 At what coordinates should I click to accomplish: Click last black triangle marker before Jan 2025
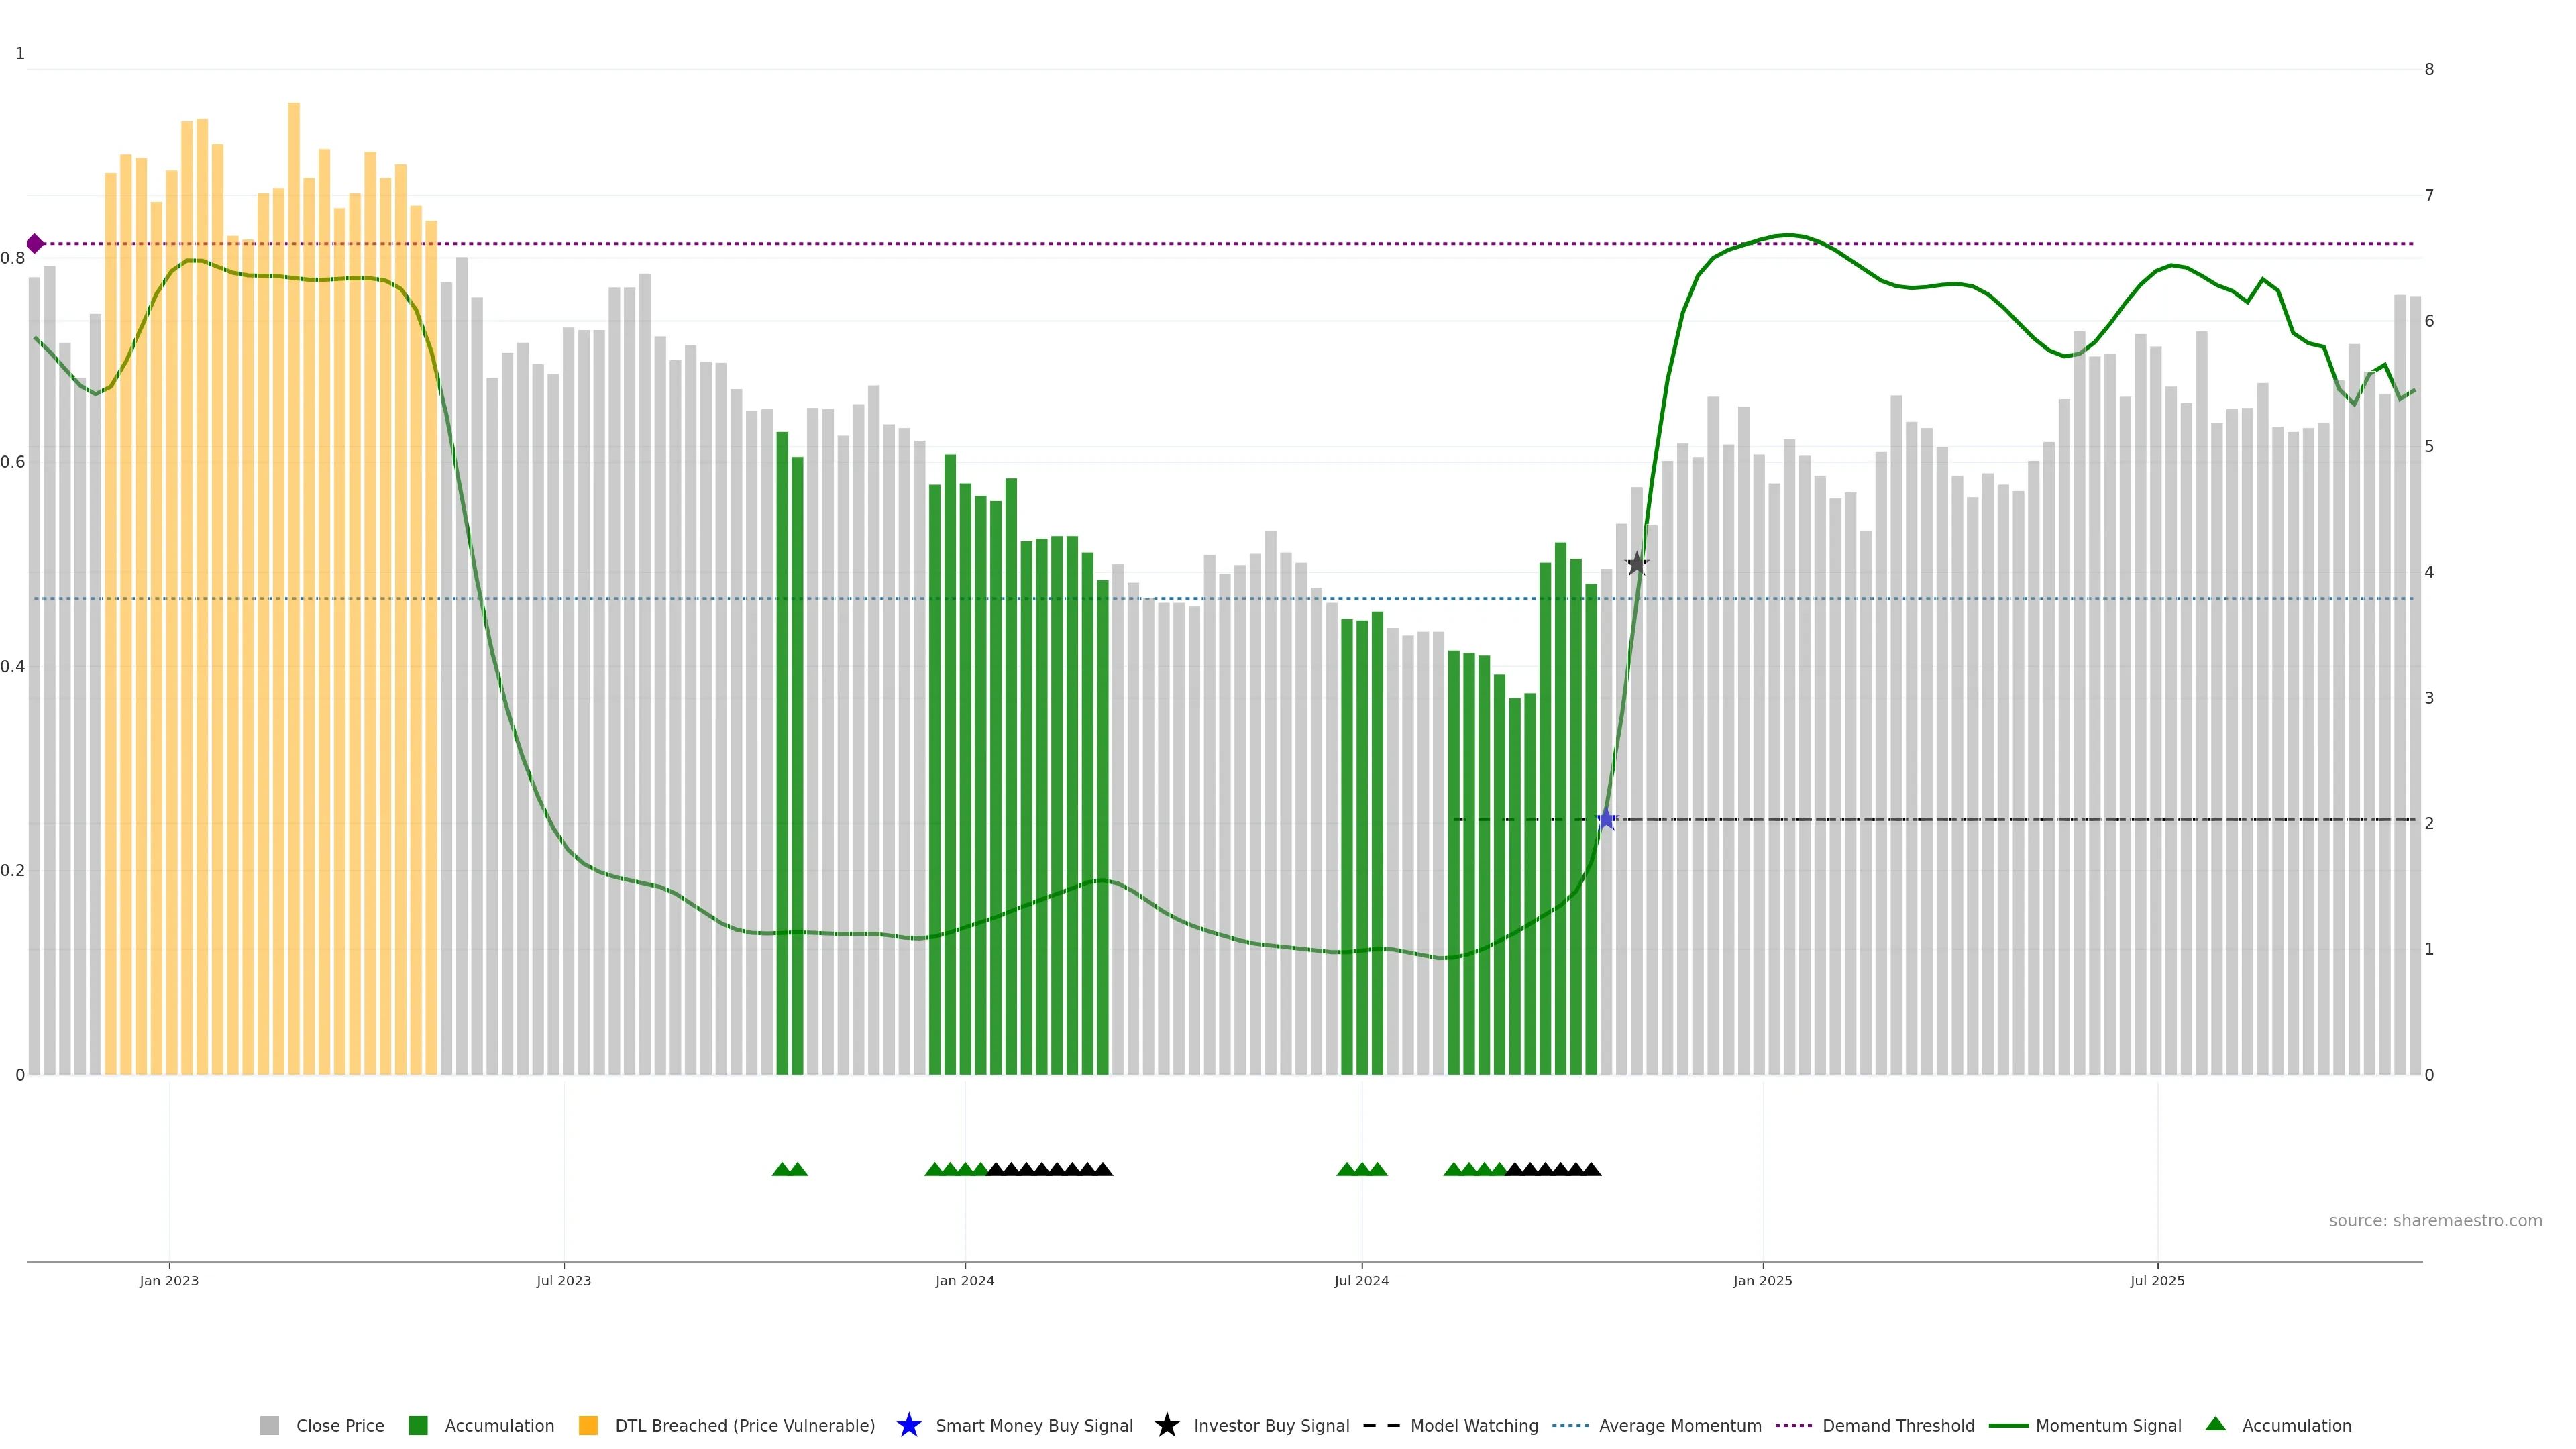coord(1591,1169)
